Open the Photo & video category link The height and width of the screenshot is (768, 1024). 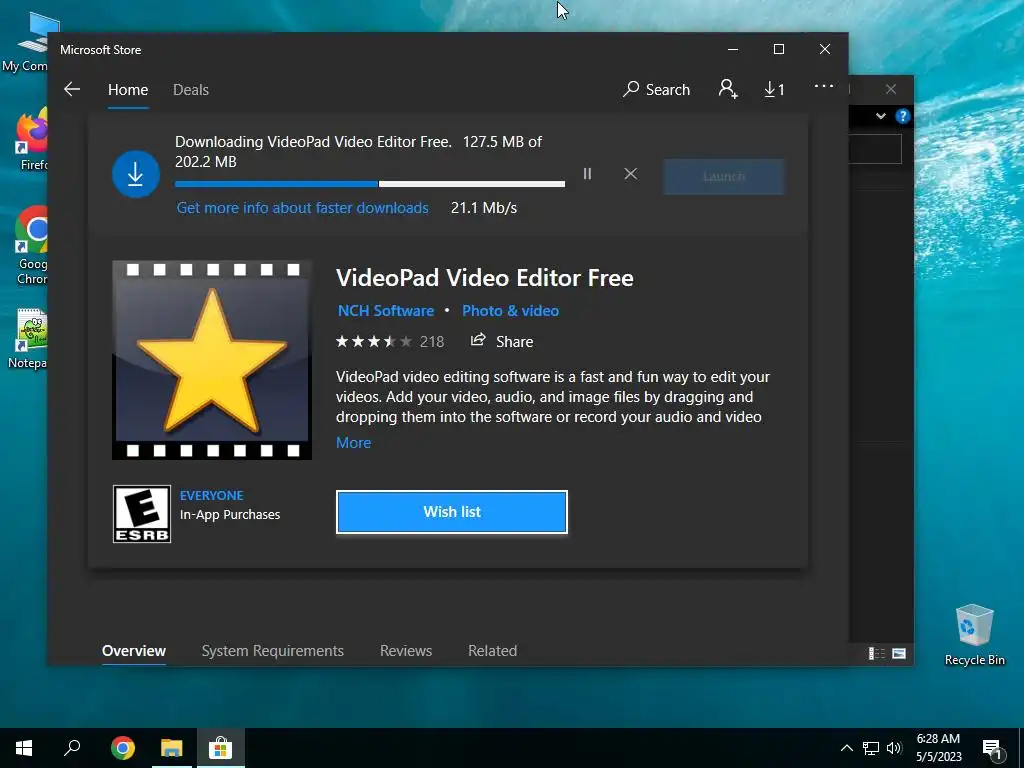coord(510,311)
